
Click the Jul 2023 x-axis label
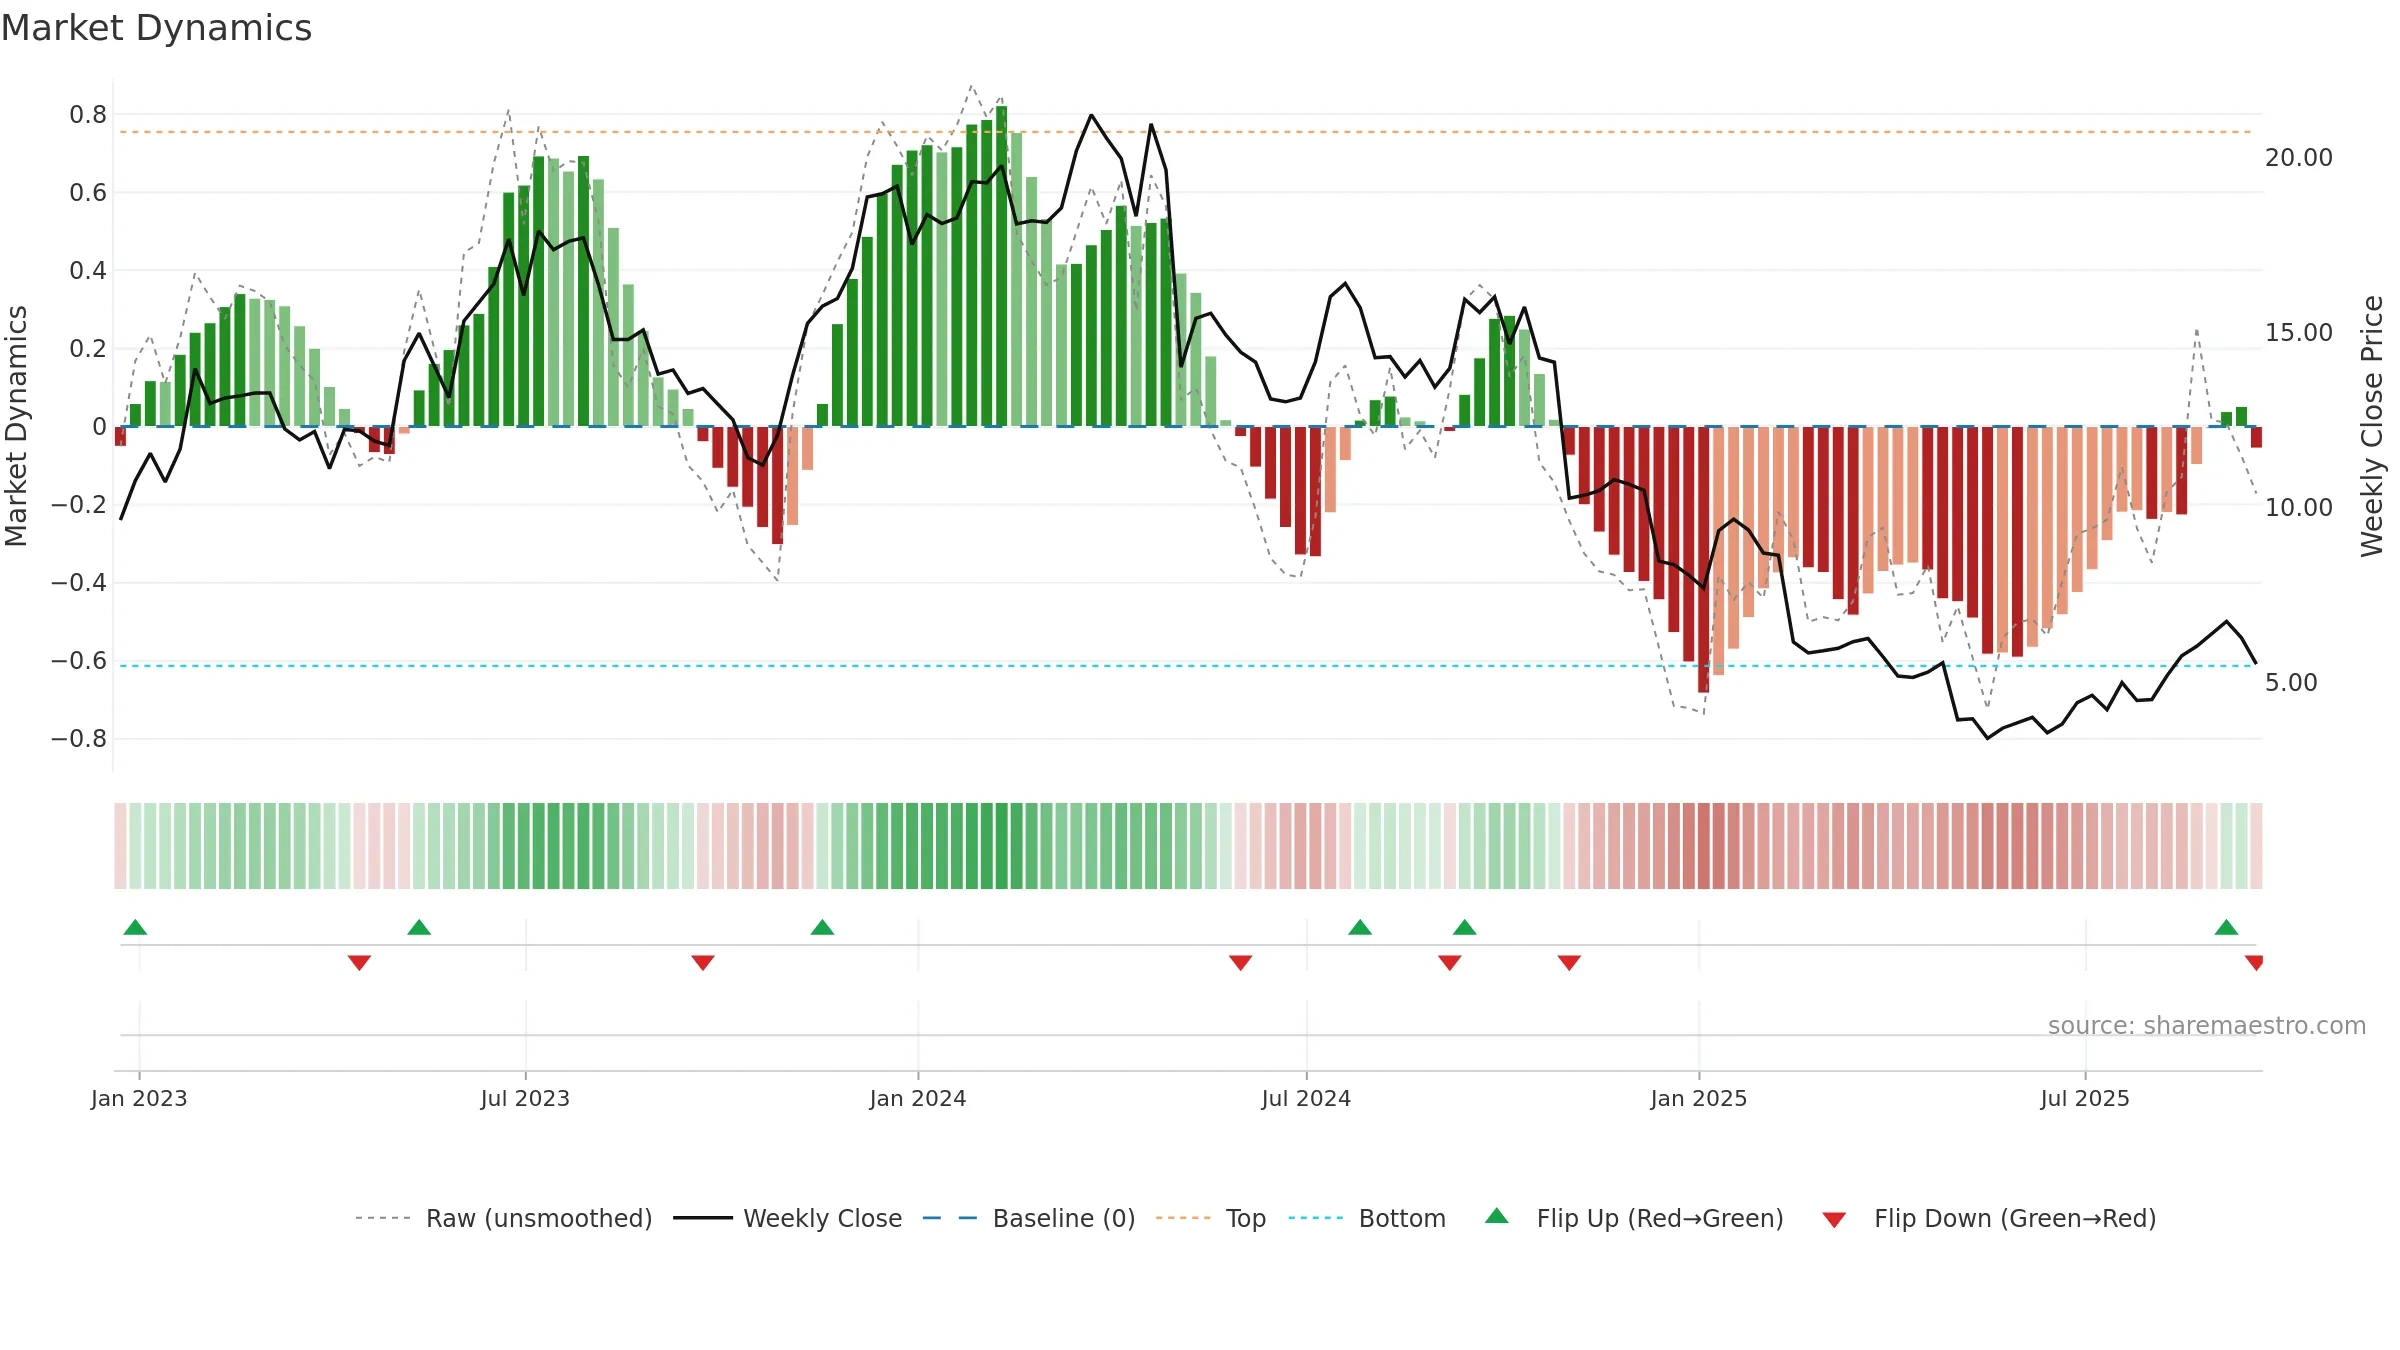point(525,1098)
